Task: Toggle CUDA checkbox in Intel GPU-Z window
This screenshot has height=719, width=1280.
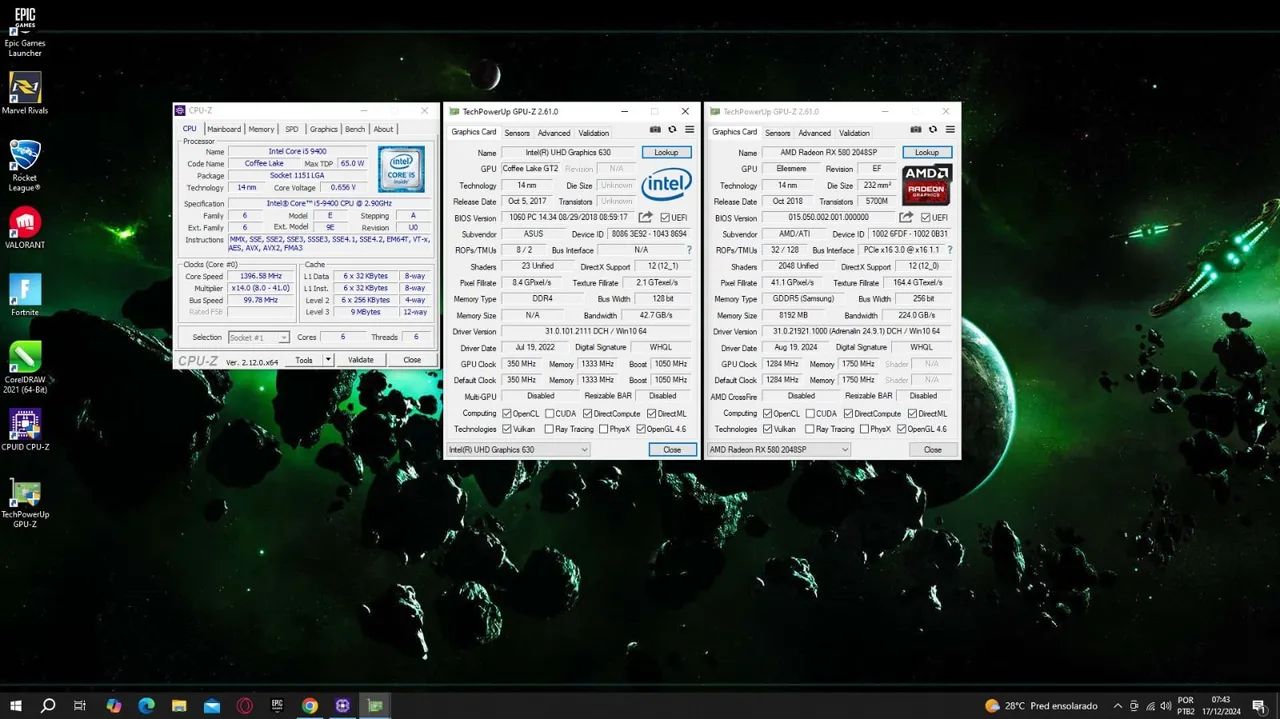Action: [548, 413]
